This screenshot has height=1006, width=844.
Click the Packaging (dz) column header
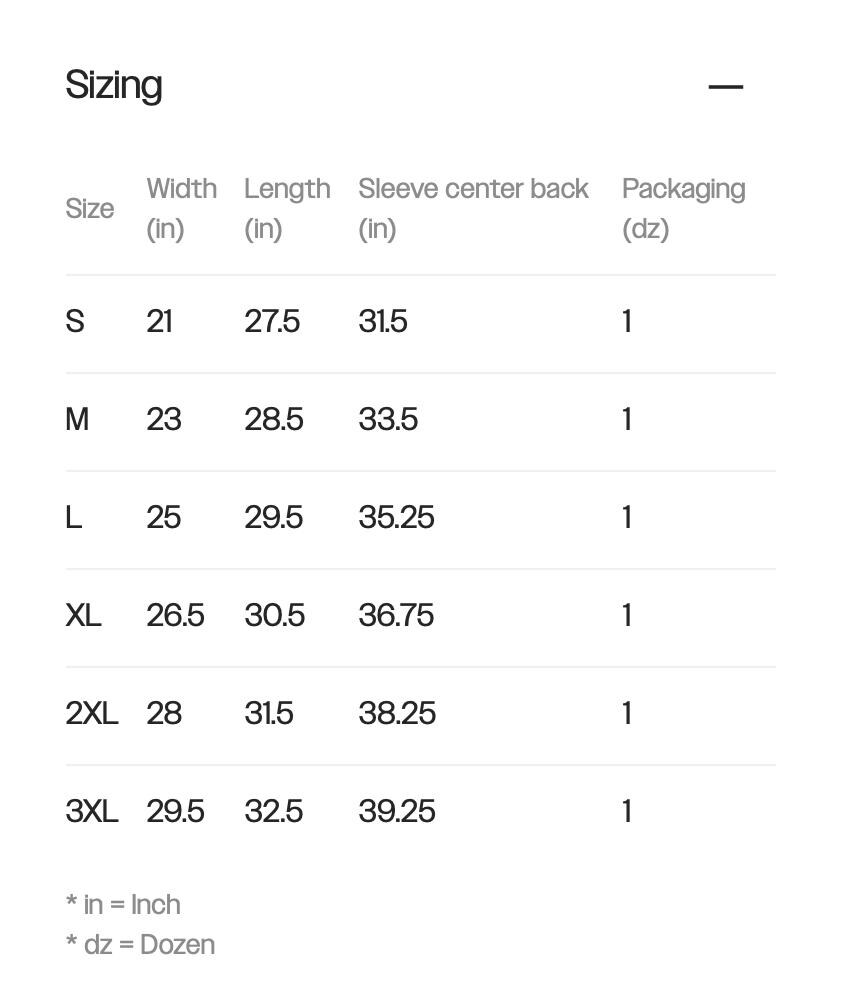[684, 209]
